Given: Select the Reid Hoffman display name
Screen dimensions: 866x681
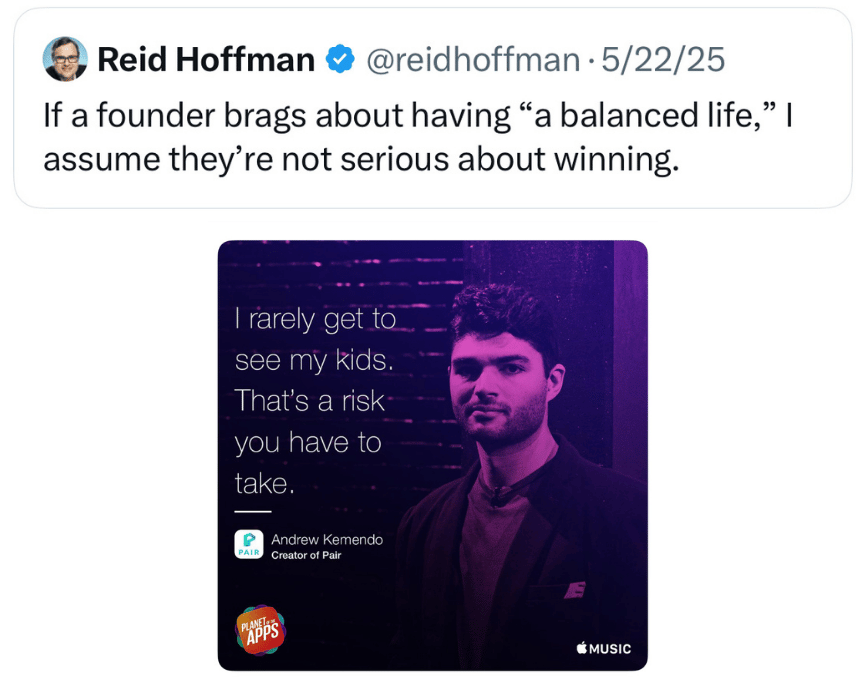Looking at the screenshot, I should [206, 59].
